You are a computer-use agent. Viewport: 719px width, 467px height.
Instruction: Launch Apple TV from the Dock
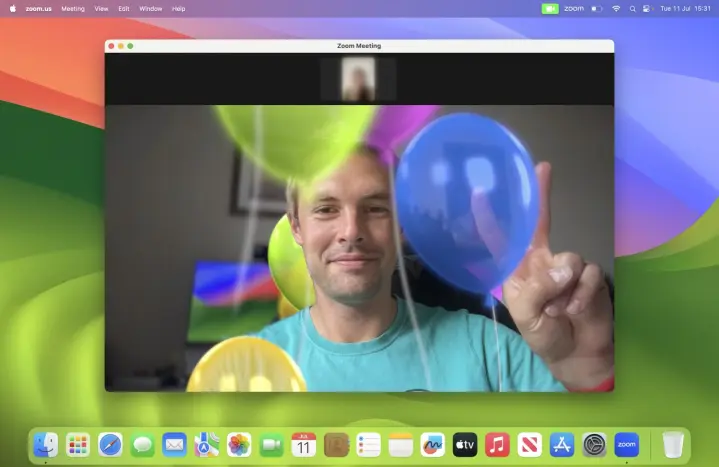coord(465,445)
